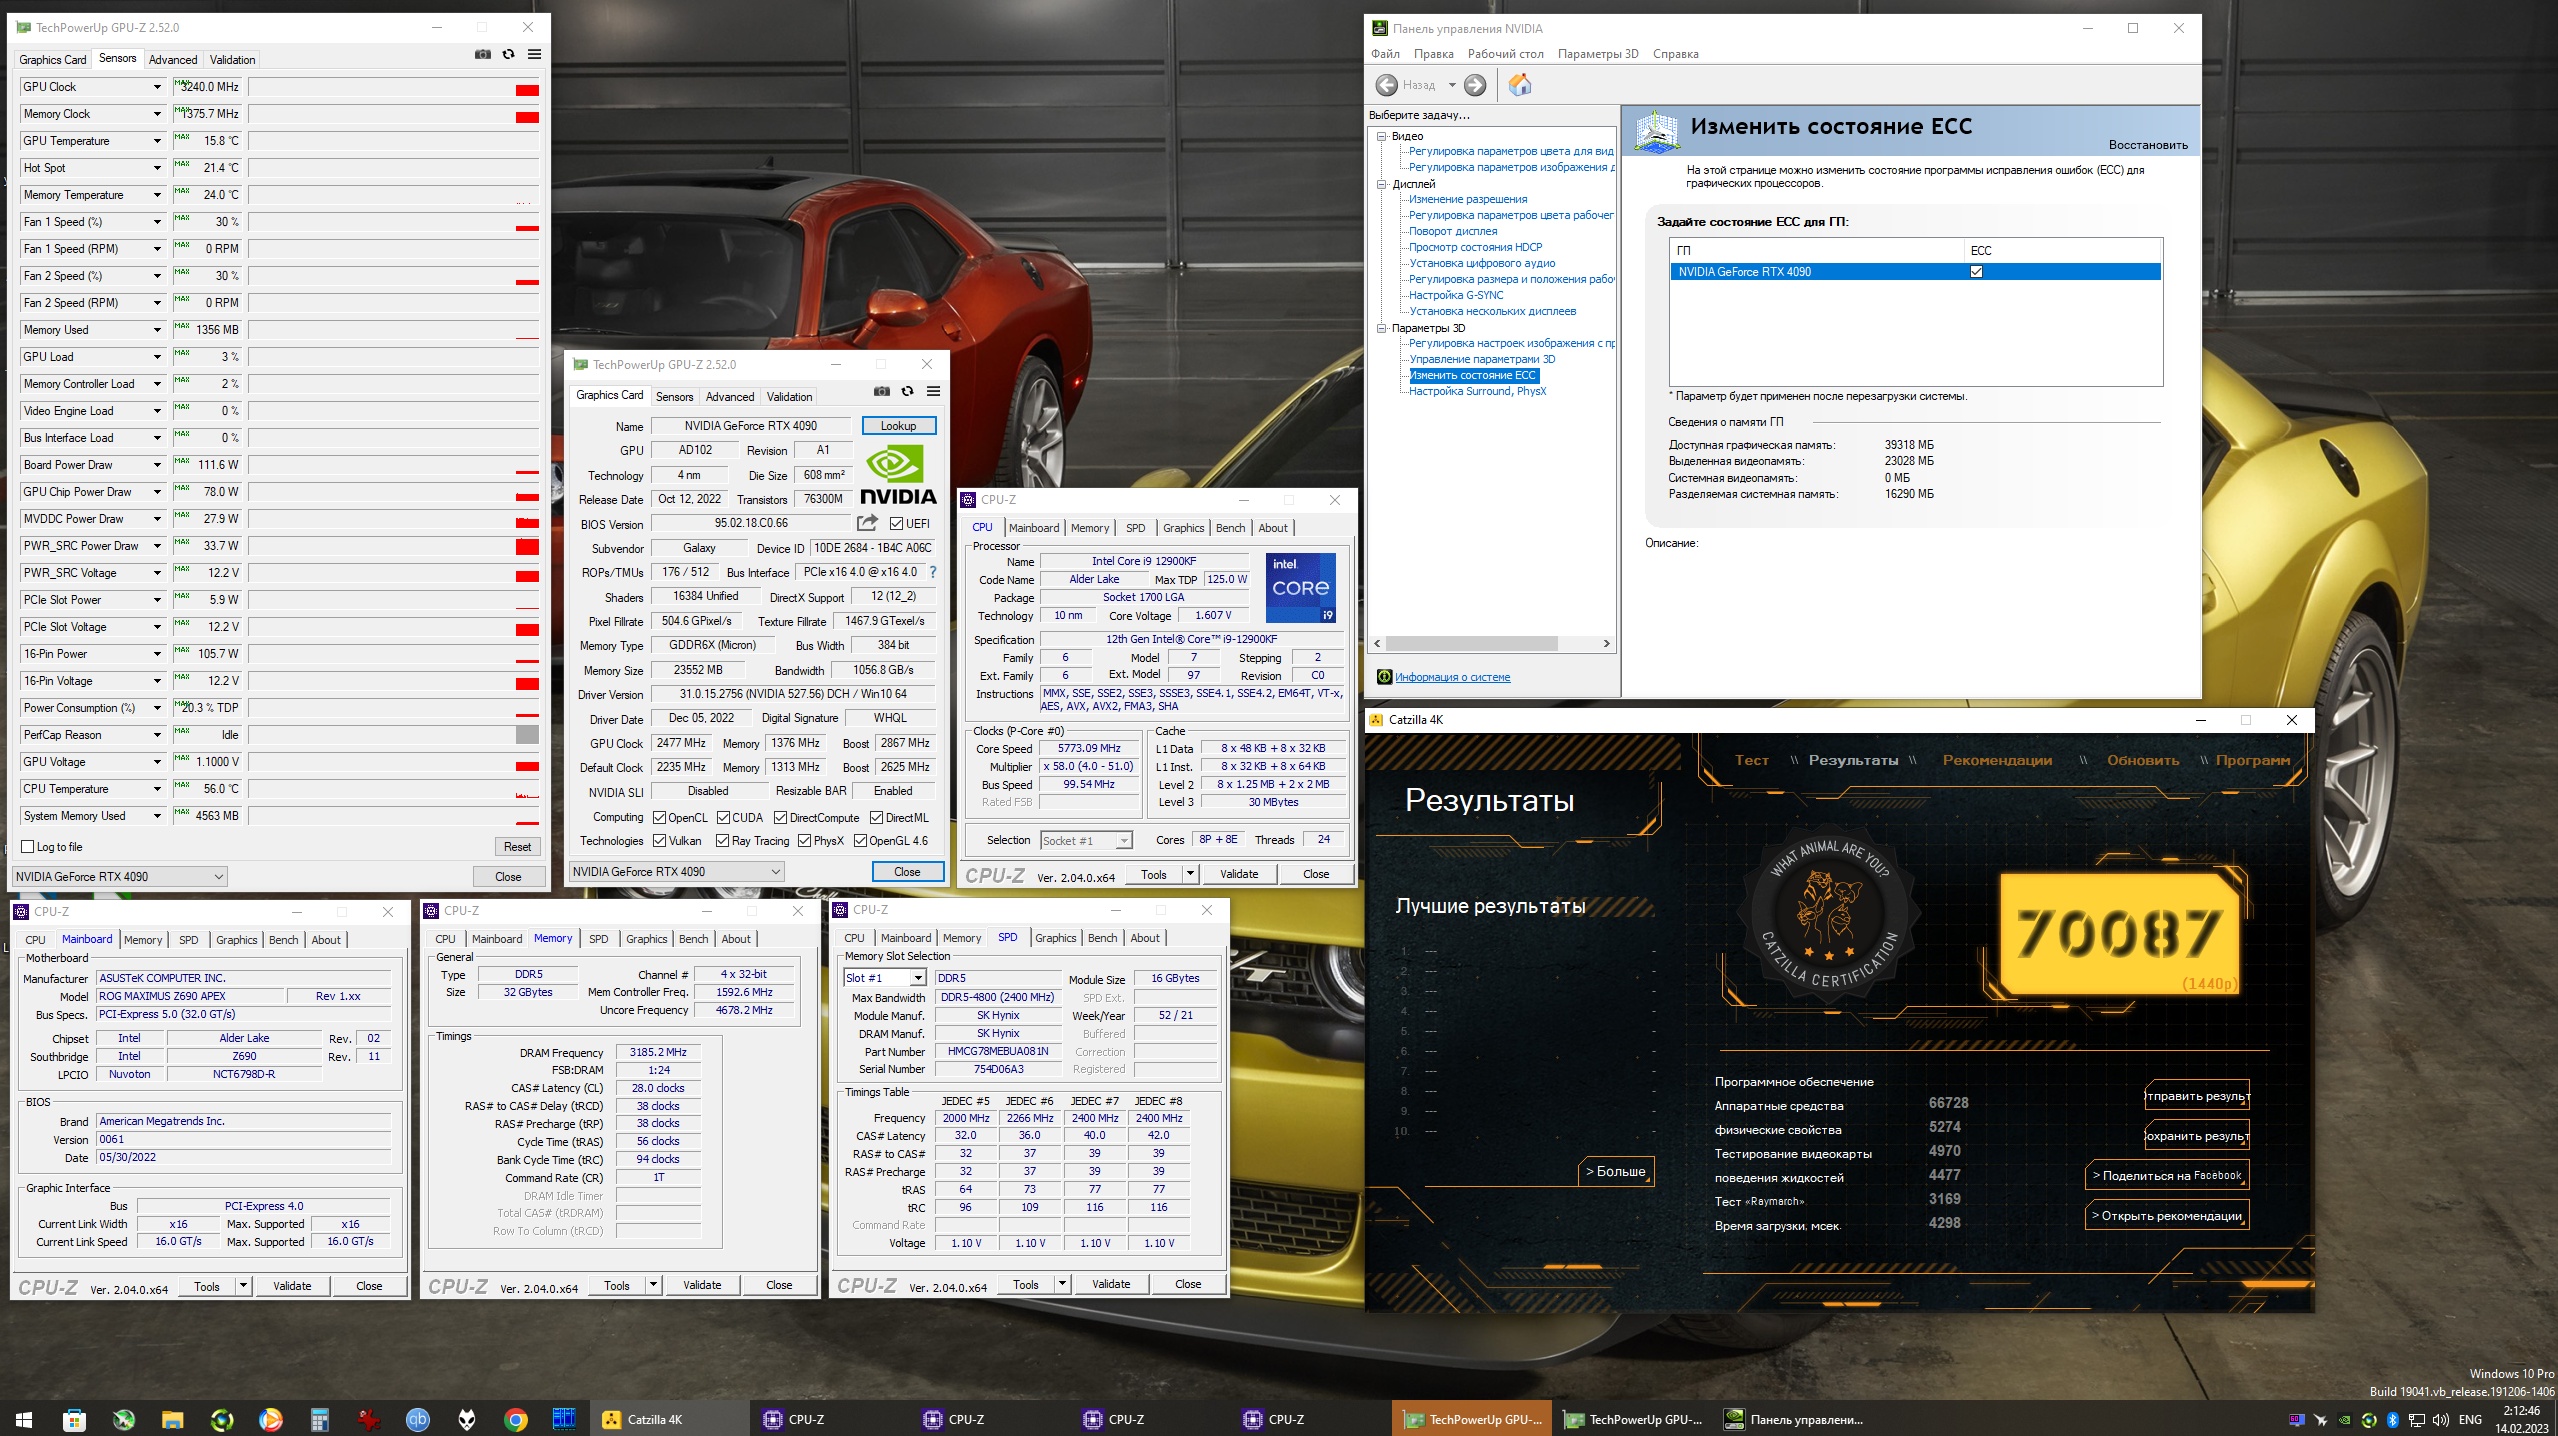Switch to Advanced tab in GPU-Z Sensors window

pos(173,60)
